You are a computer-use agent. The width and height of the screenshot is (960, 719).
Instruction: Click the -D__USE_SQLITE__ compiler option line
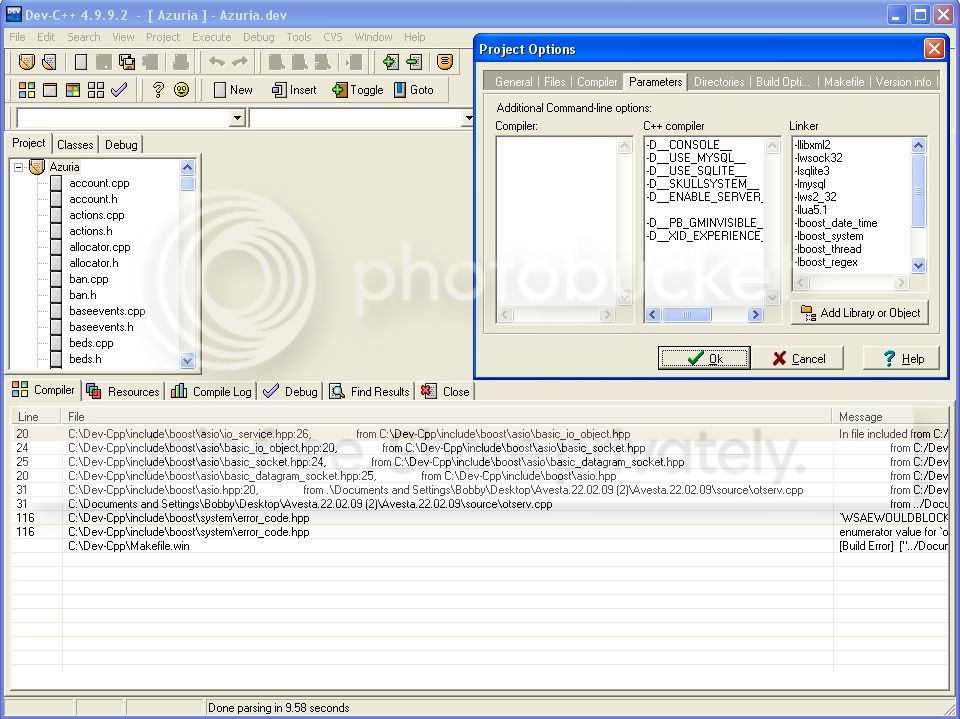[x=696, y=171]
